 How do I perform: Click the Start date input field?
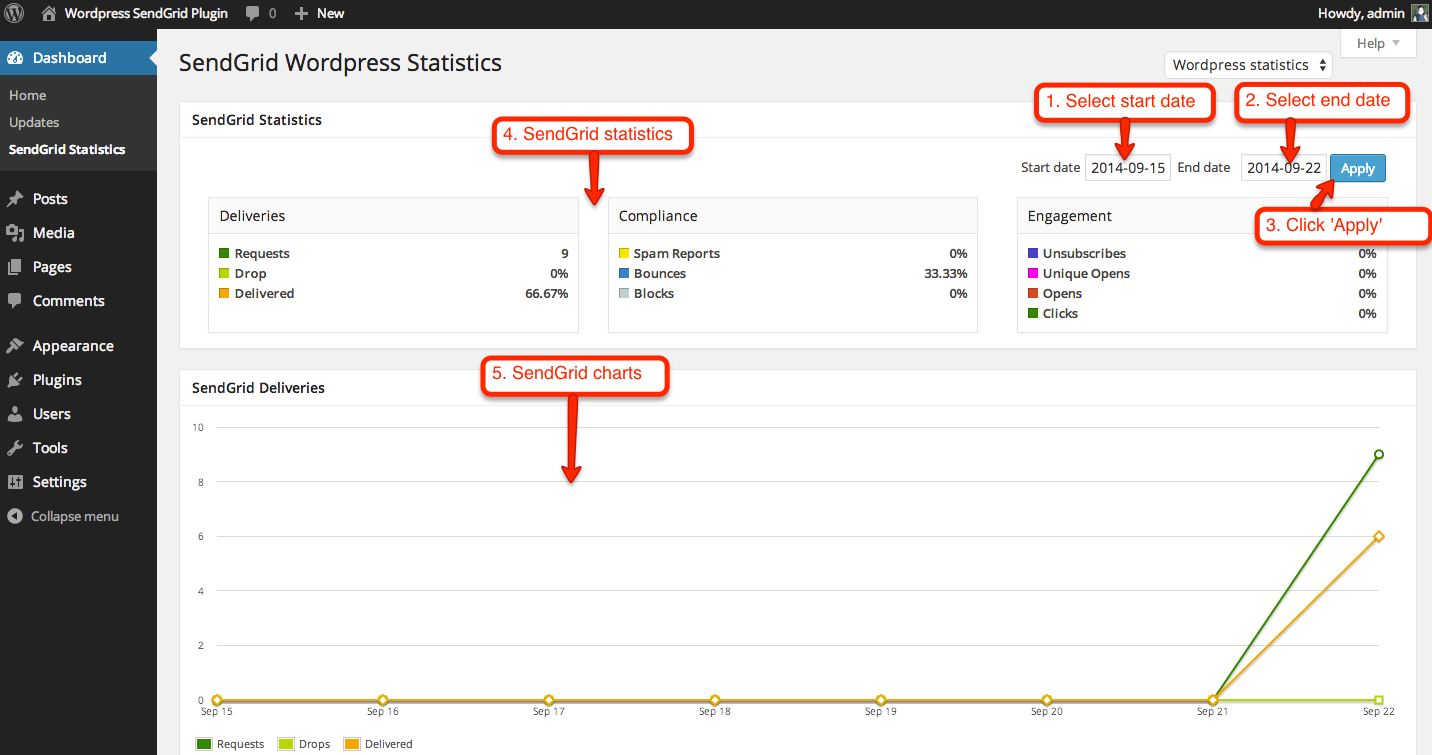pos(1127,168)
